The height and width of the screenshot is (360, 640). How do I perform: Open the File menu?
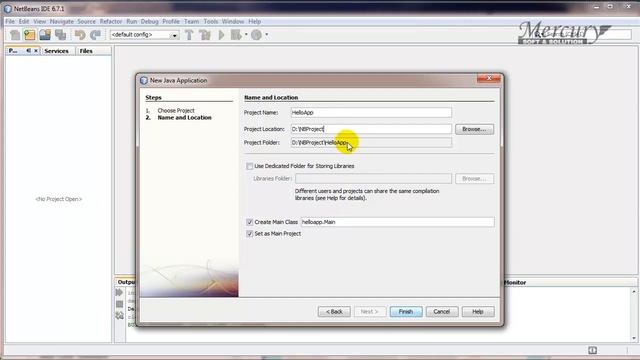[10, 21]
